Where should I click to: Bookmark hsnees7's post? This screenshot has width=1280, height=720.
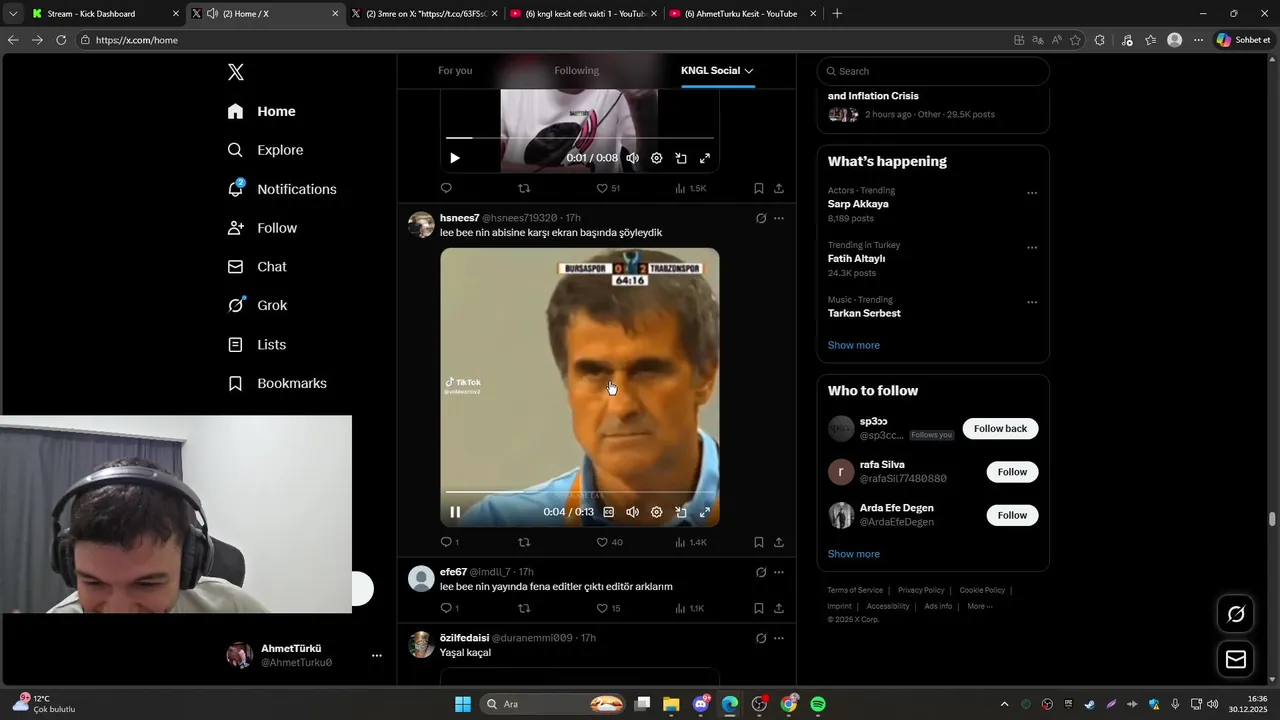click(x=759, y=542)
